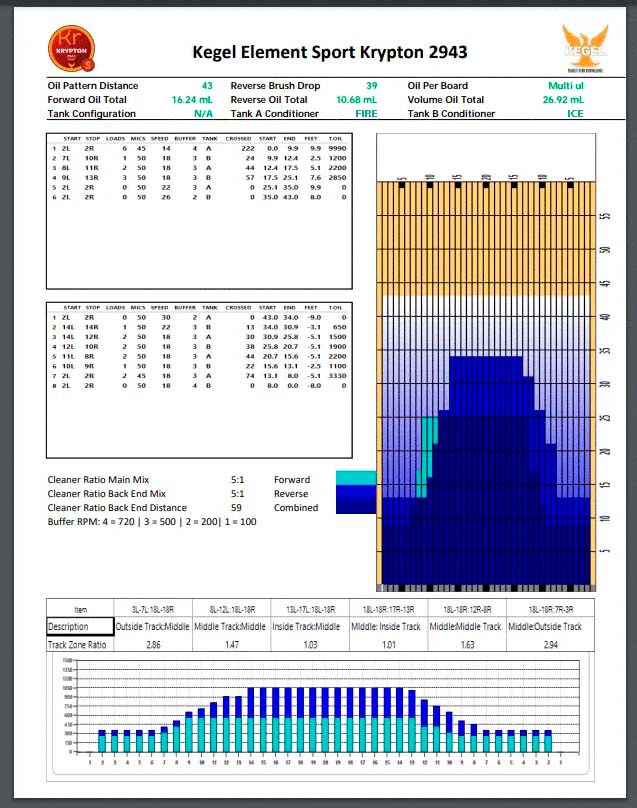637x808 pixels.
Task: Click the Reverse blue legend swatch
Action: click(x=356, y=492)
